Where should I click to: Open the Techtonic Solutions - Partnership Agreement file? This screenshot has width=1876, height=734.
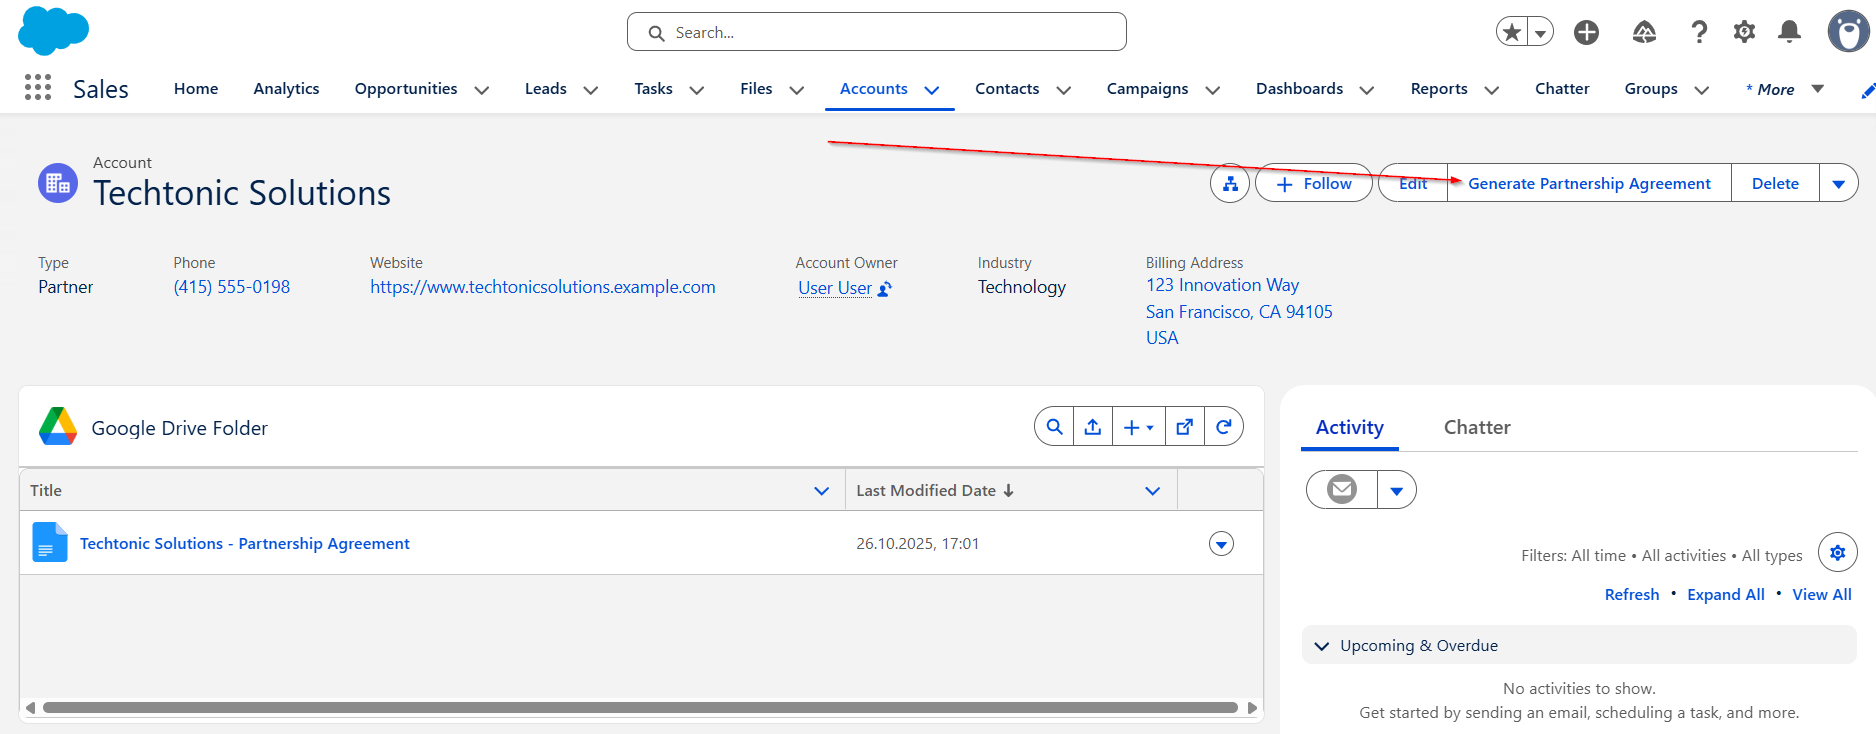point(244,544)
